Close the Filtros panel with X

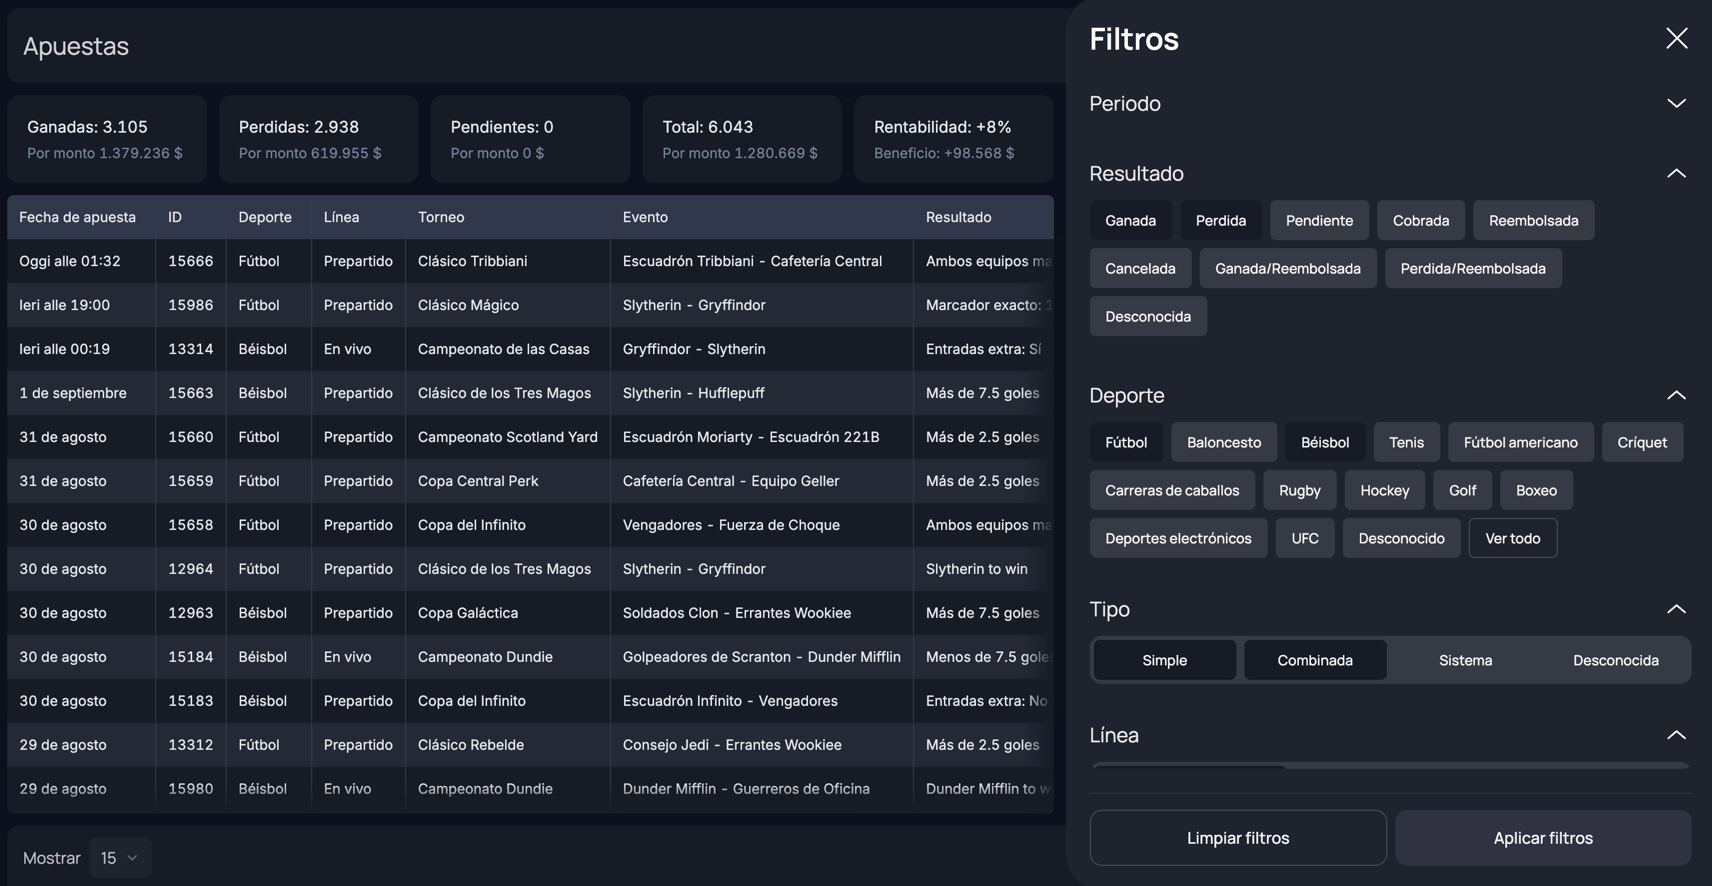[x=1676, y=39]
